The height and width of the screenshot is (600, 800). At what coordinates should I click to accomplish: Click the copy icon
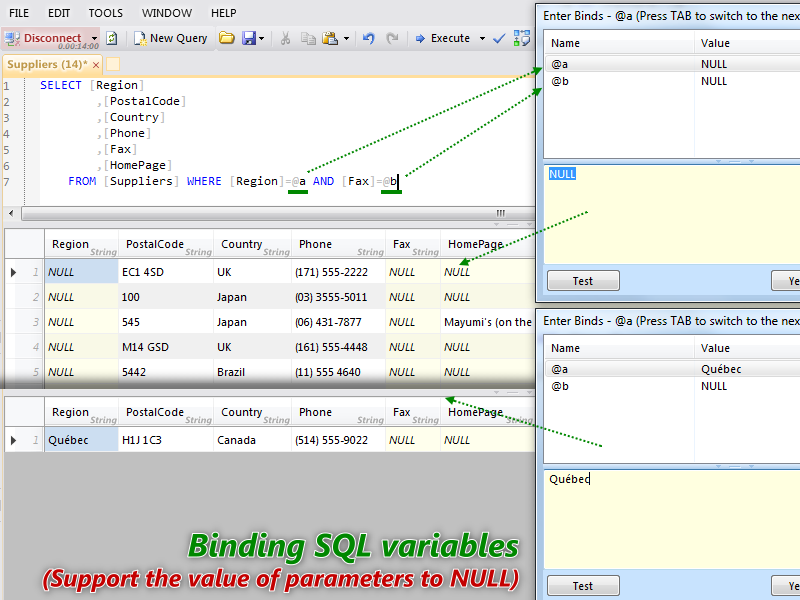coord(308,38)
